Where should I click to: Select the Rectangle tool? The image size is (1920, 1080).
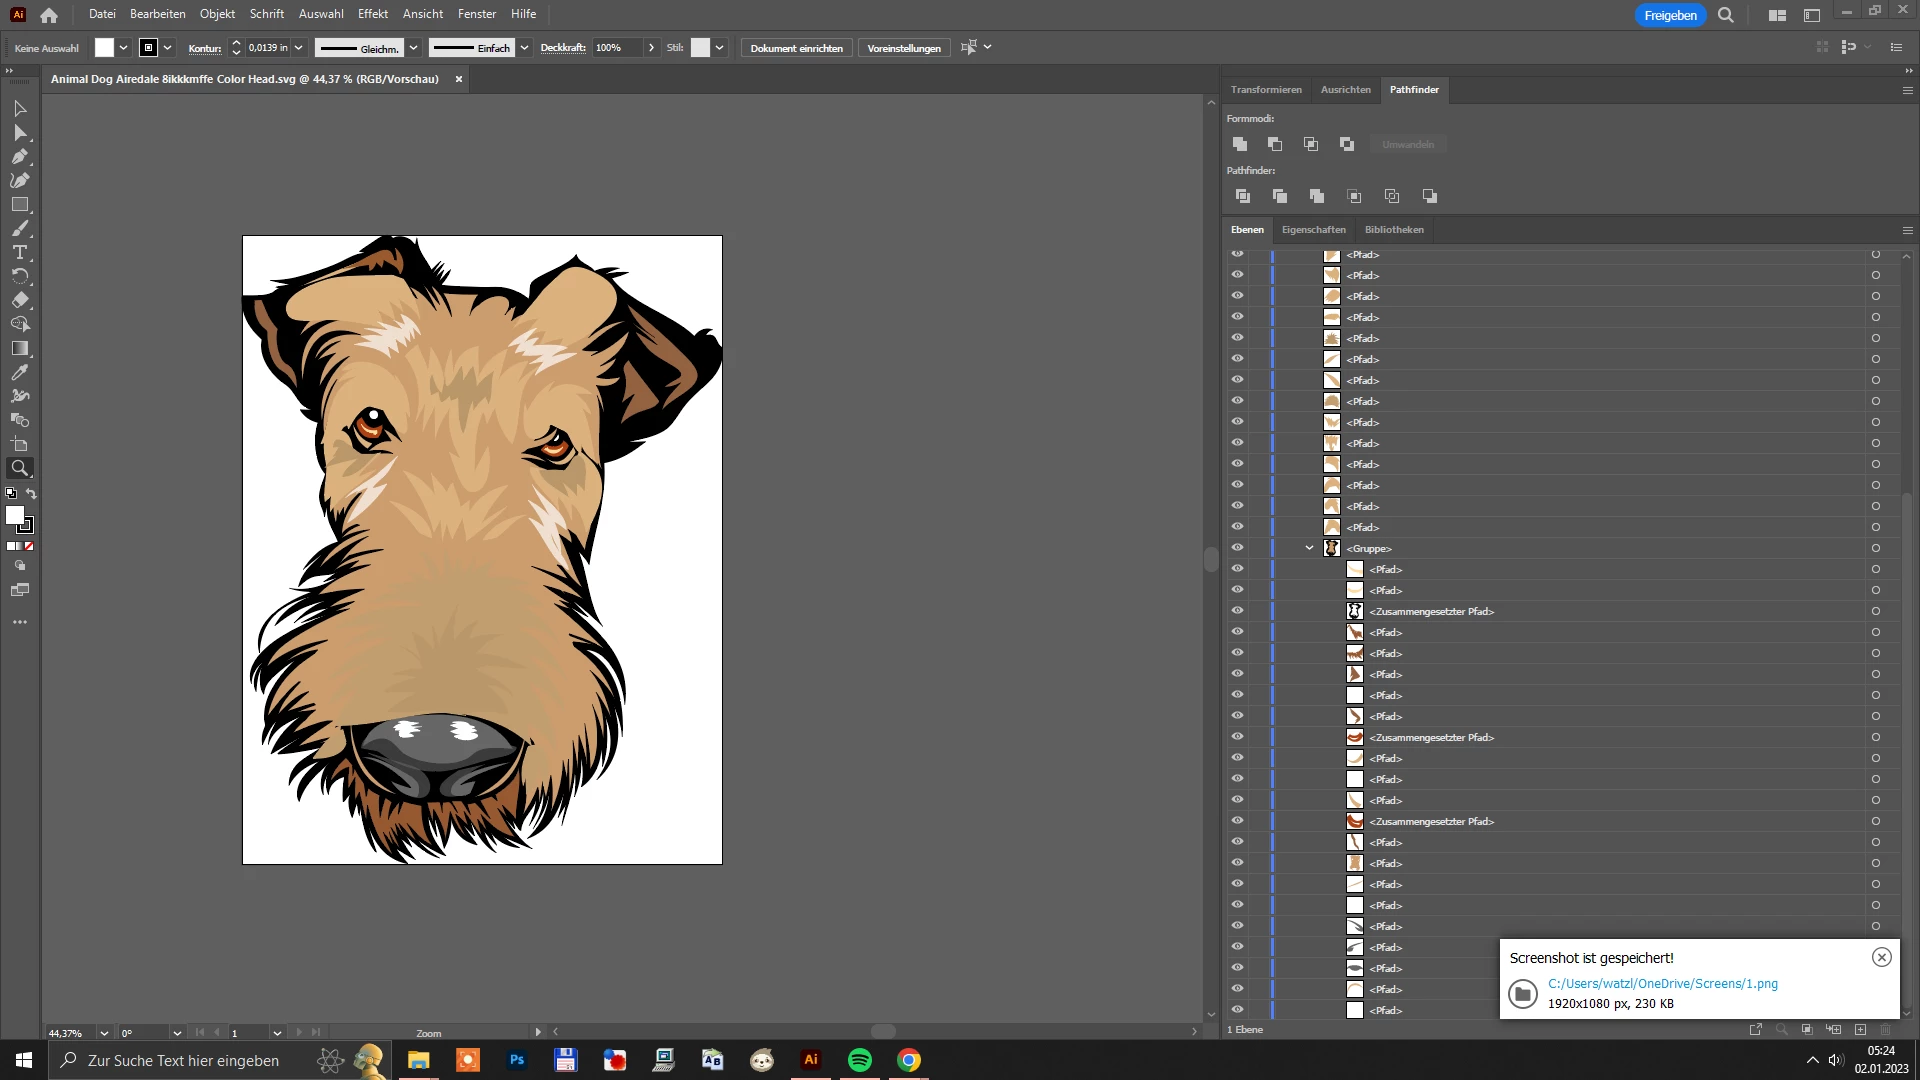point(19,204)
